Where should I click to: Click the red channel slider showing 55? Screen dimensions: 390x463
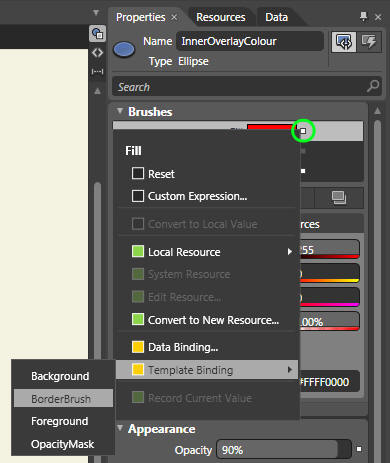coord(329,249)
